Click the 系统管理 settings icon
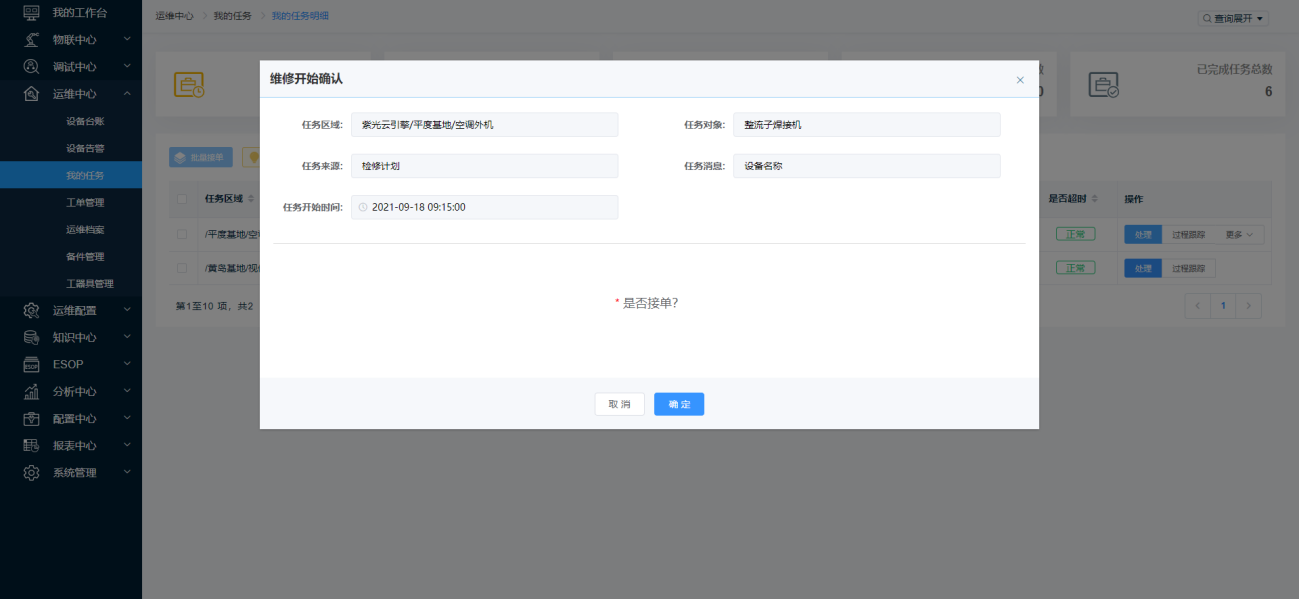Screen dimensions: 1299x599 32,472
